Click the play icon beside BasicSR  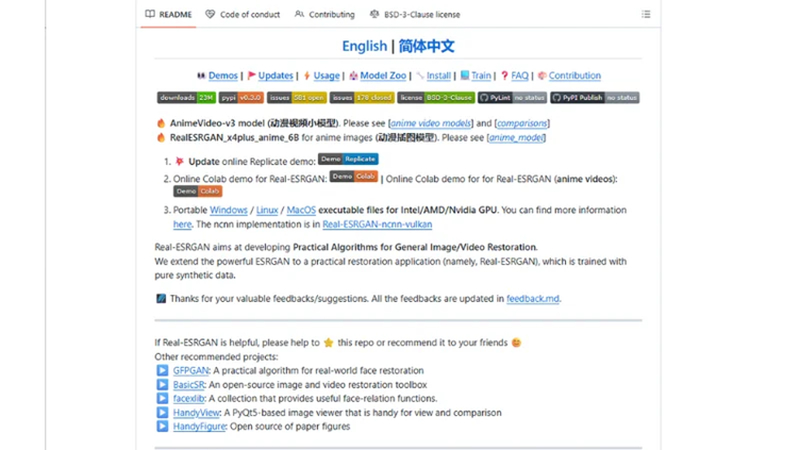click(162, 385)
